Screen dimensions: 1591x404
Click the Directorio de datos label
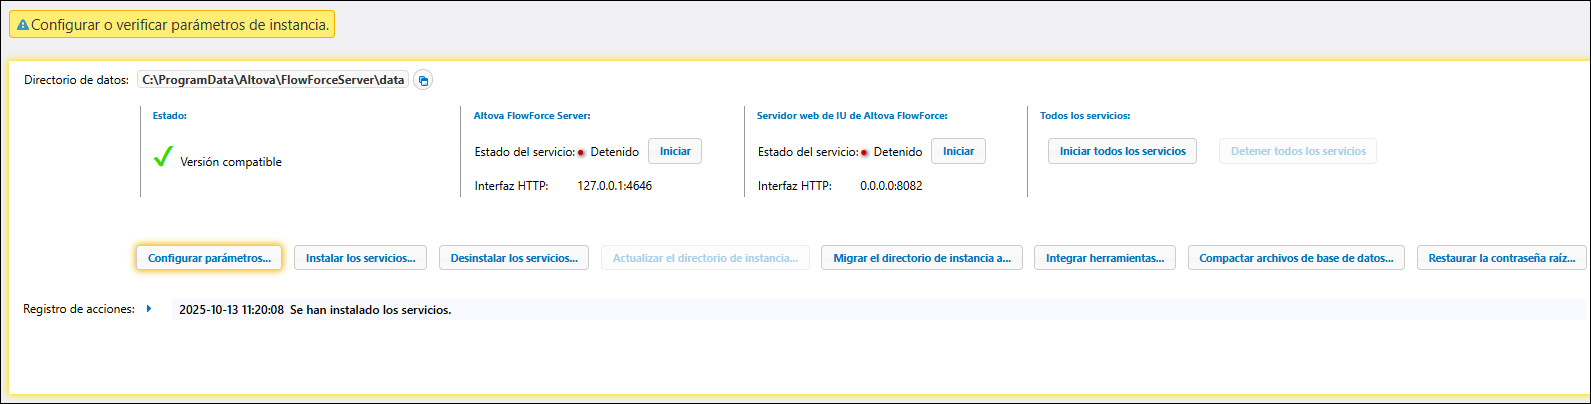76,80
